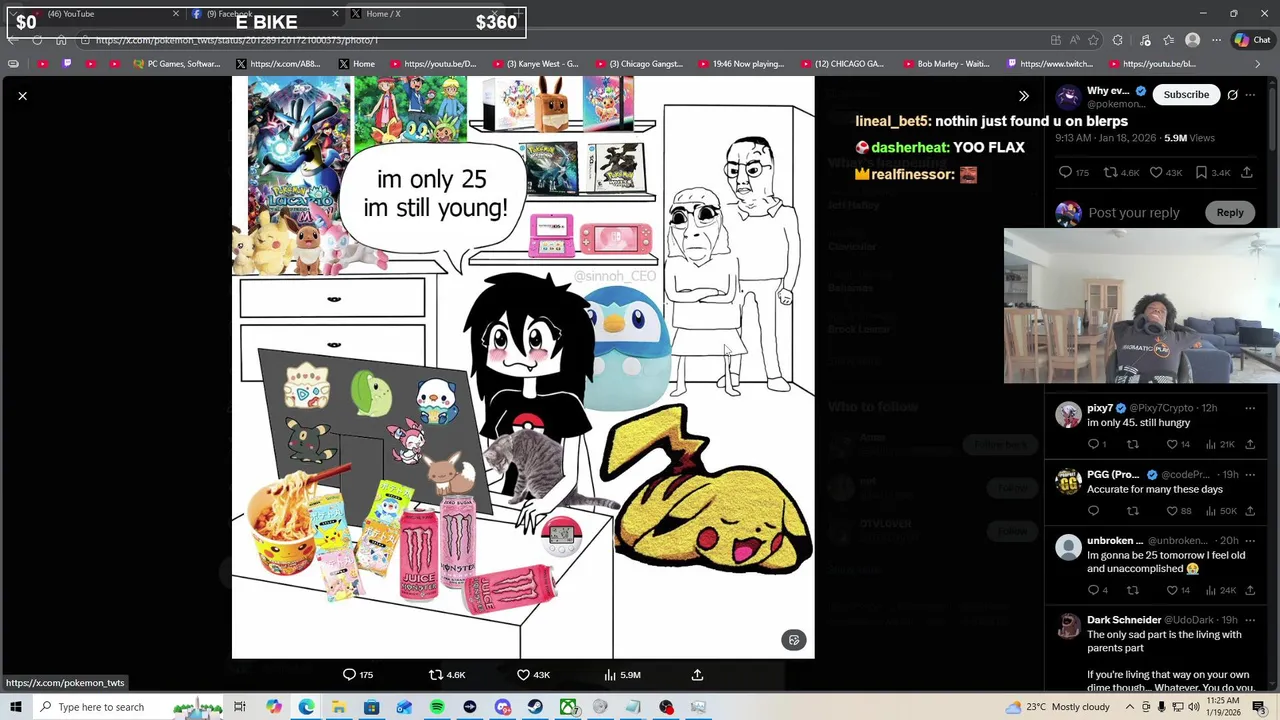Screen dimensions: 1280x720
Task: Open the Kanye West bookmark
Action: pos(535,64)
